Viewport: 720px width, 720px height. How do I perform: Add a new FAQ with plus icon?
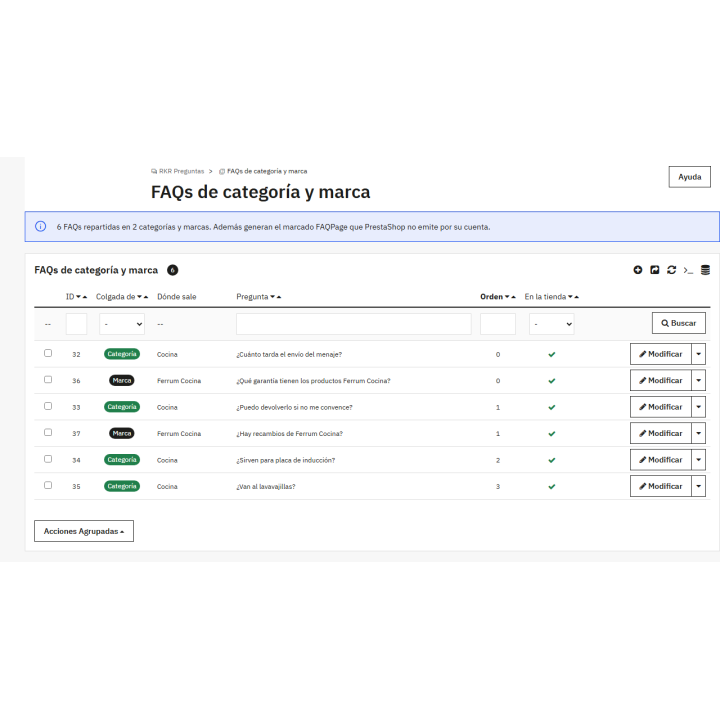[637, 270]
